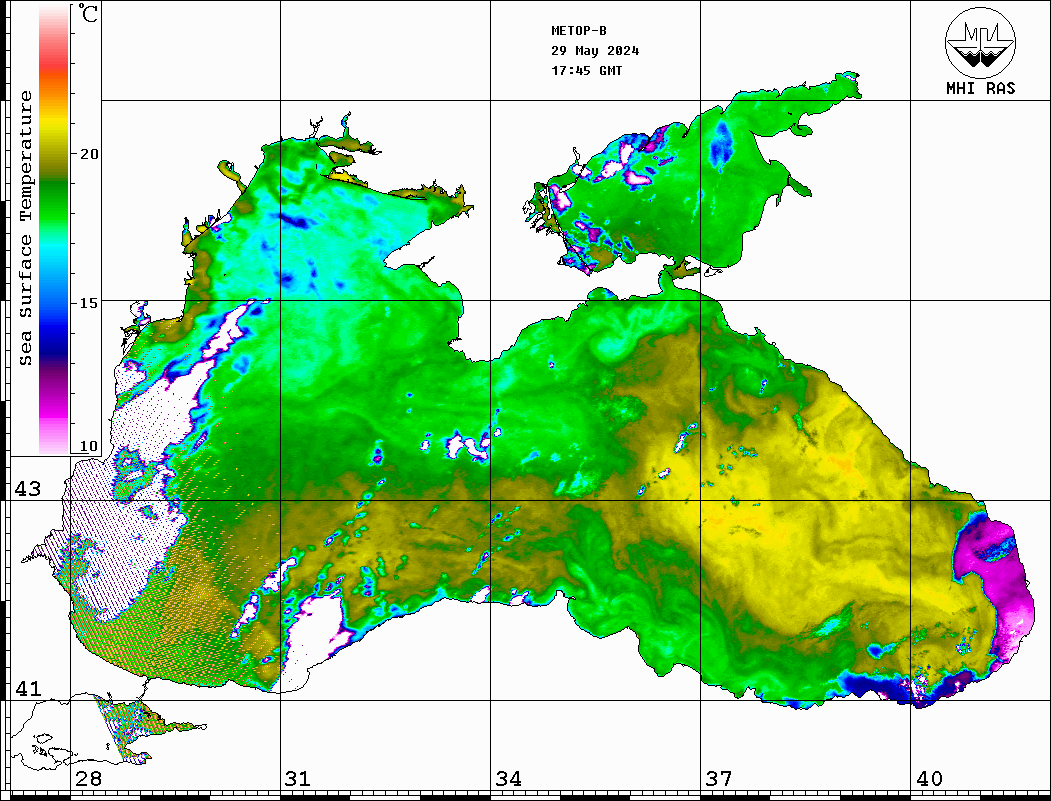Screen dimensions: 1051x801
Task: Click the MHI RAS label text
Action: click(x=981, y=88)
